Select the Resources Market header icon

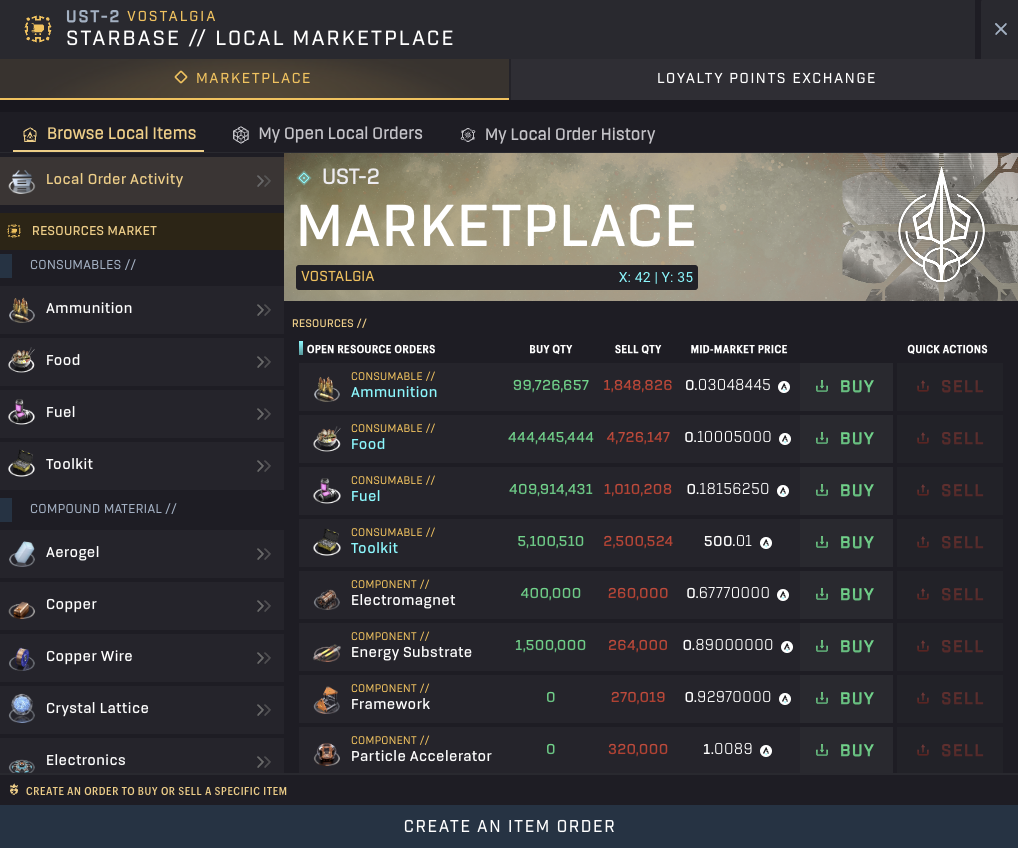click(x=16, y=230)
